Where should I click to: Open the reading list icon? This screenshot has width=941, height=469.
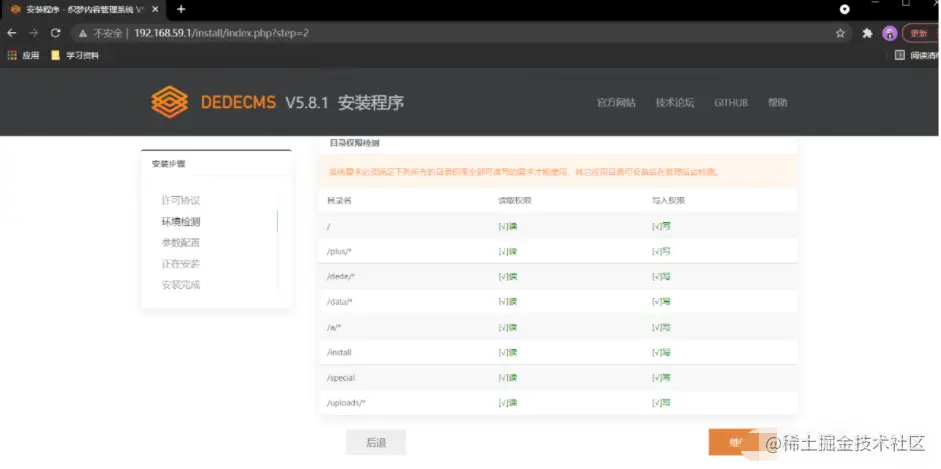coord(900,55)
